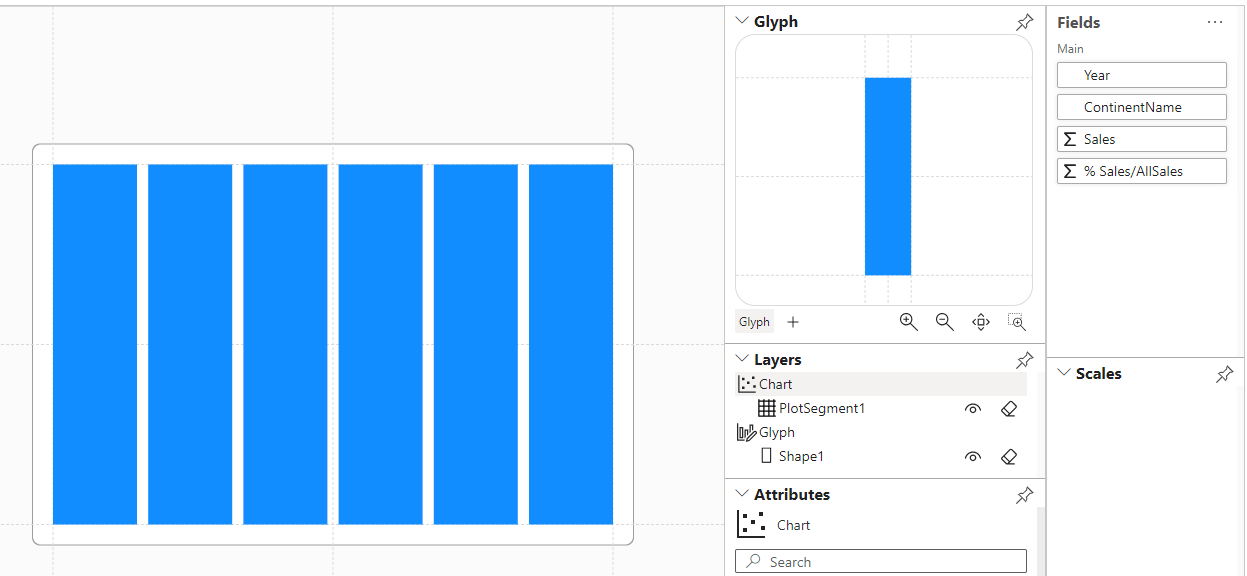Screen dimensions: 1247x576
Task: Select the % Sales/AllSales field
Action: [x=1142, y=171]
